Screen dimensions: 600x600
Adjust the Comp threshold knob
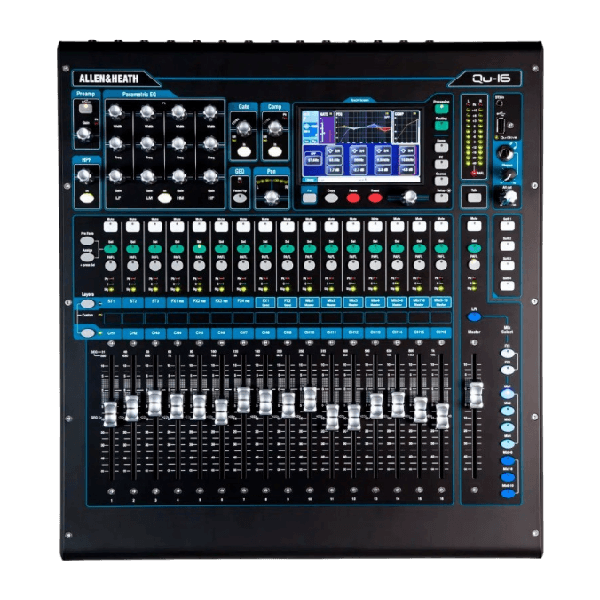click(275, 129)
